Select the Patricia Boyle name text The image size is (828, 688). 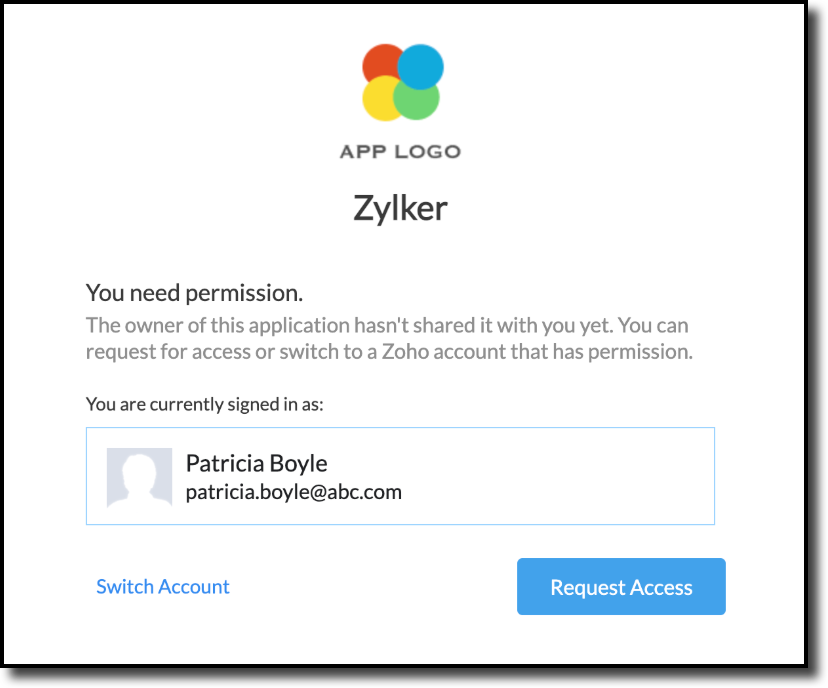click(256, 463)
